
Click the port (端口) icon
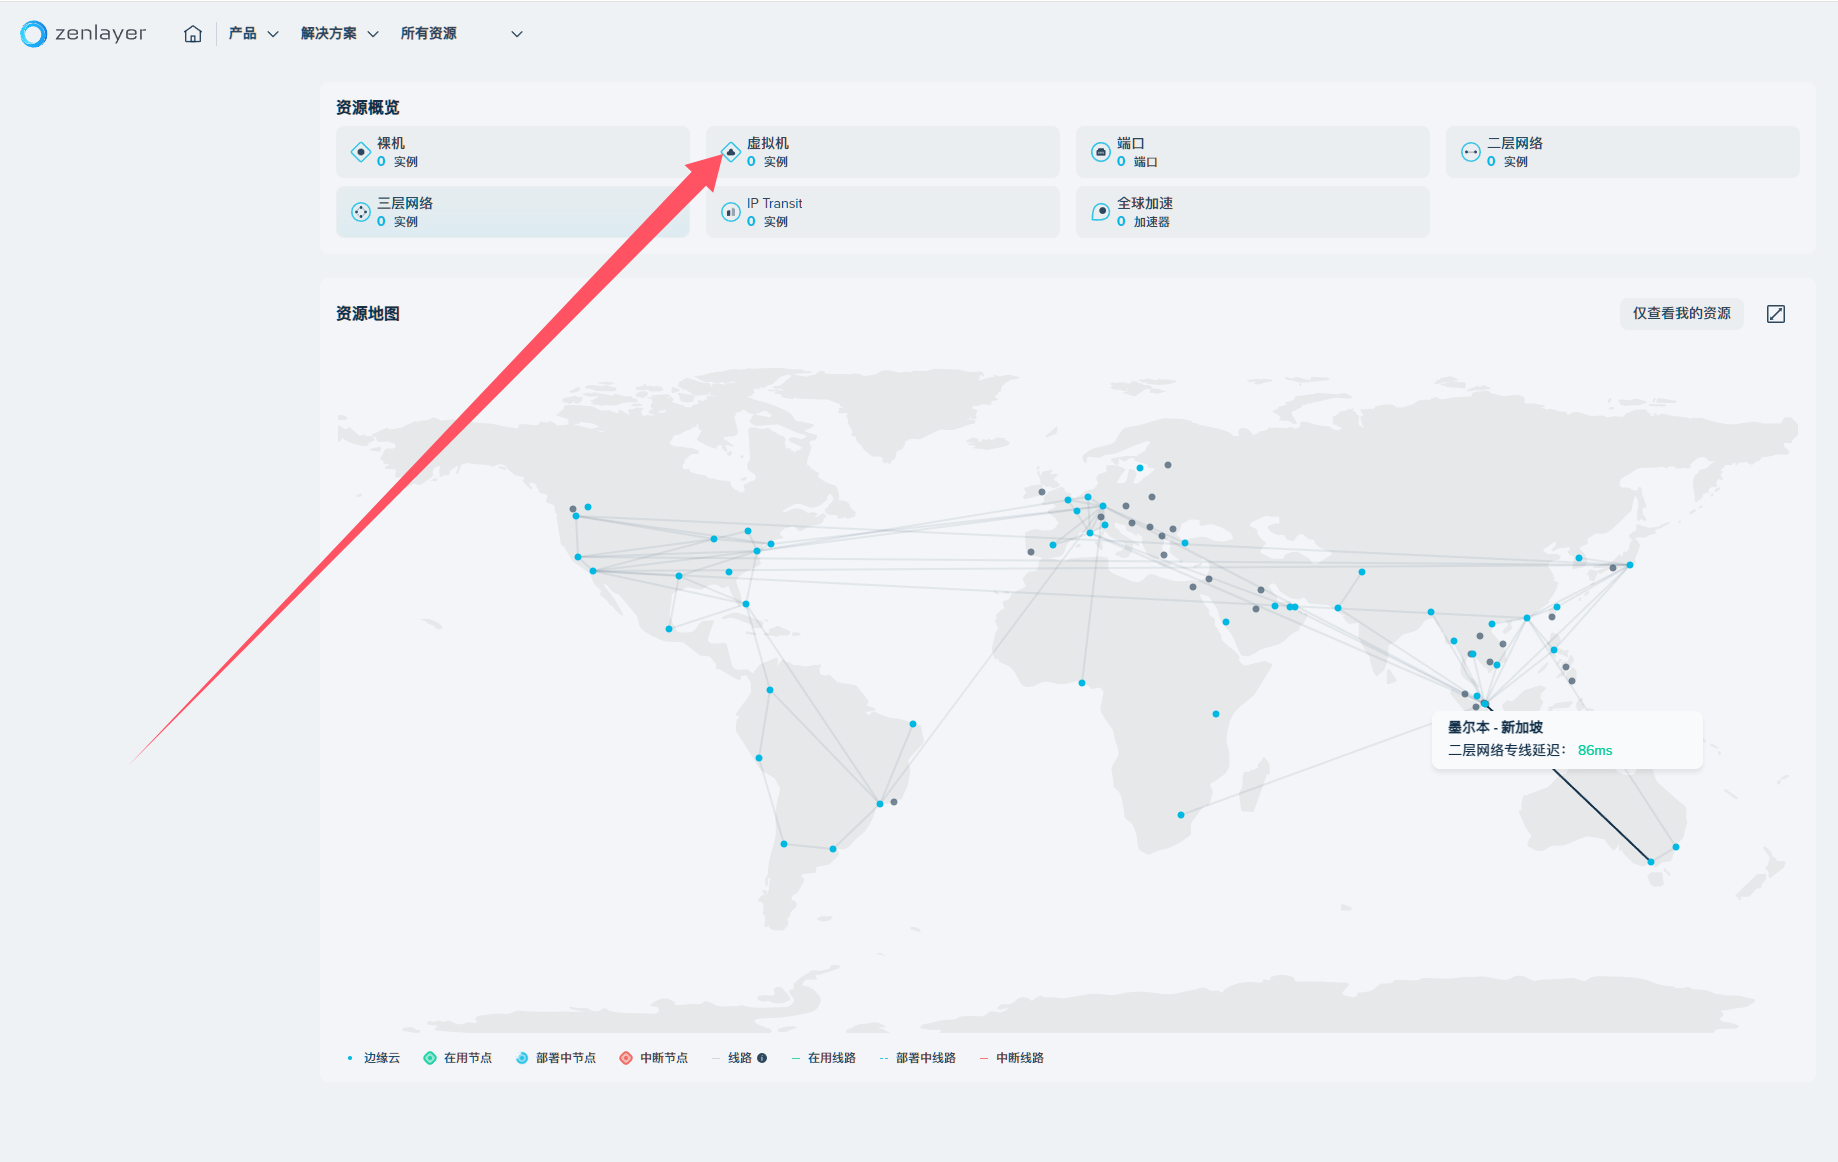click(1101, 152)
